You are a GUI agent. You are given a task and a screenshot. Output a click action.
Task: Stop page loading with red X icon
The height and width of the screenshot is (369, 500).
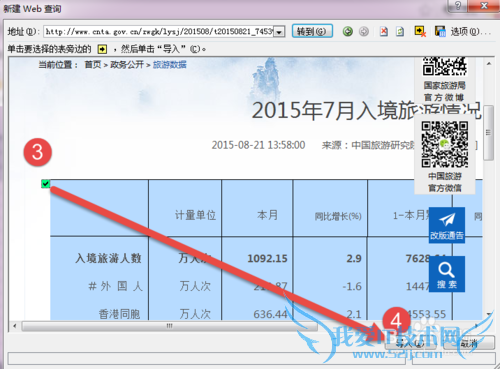(x=384, y=32)
